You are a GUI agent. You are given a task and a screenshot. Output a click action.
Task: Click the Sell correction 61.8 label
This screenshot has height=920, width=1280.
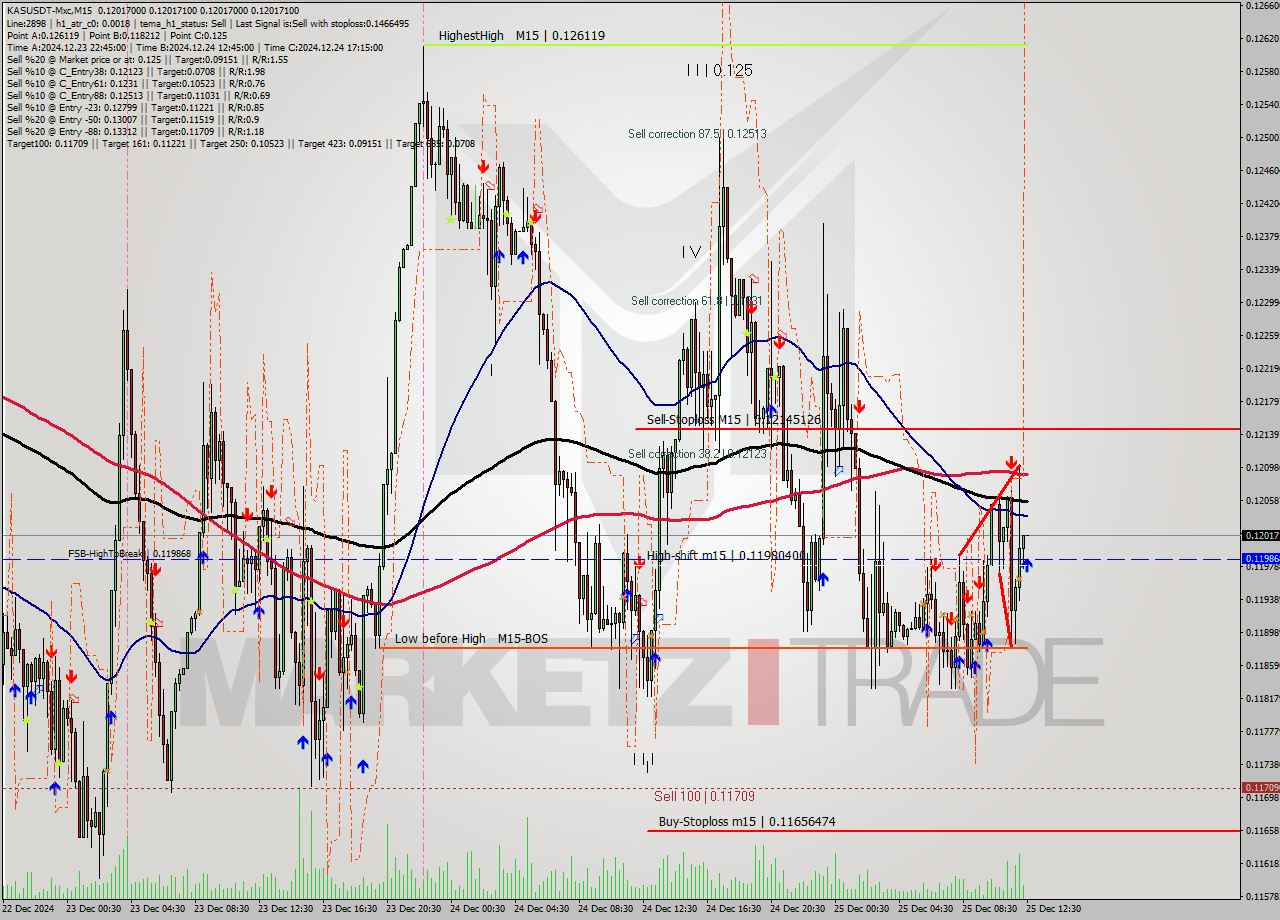(697, 301)
